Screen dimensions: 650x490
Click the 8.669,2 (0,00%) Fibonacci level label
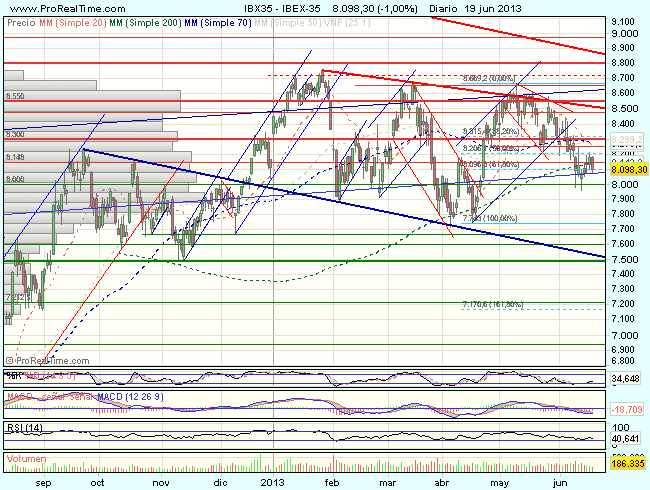pos(489,77)
